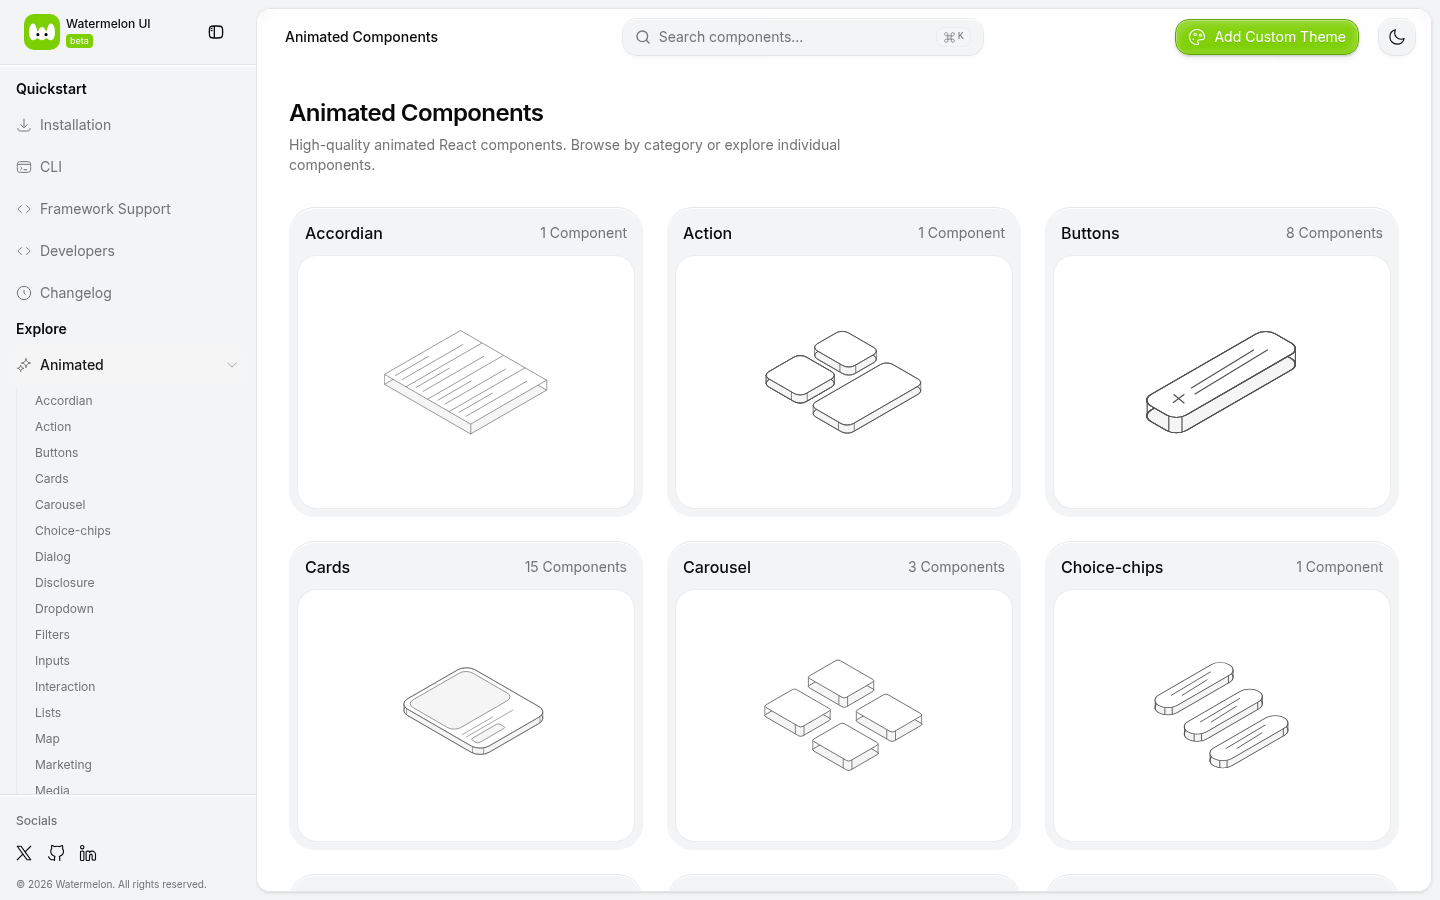Image resolution: width=1440 pixels, height=900 pixels.
Task: Click the Framework Support code icon
Action: click(24, 209)
